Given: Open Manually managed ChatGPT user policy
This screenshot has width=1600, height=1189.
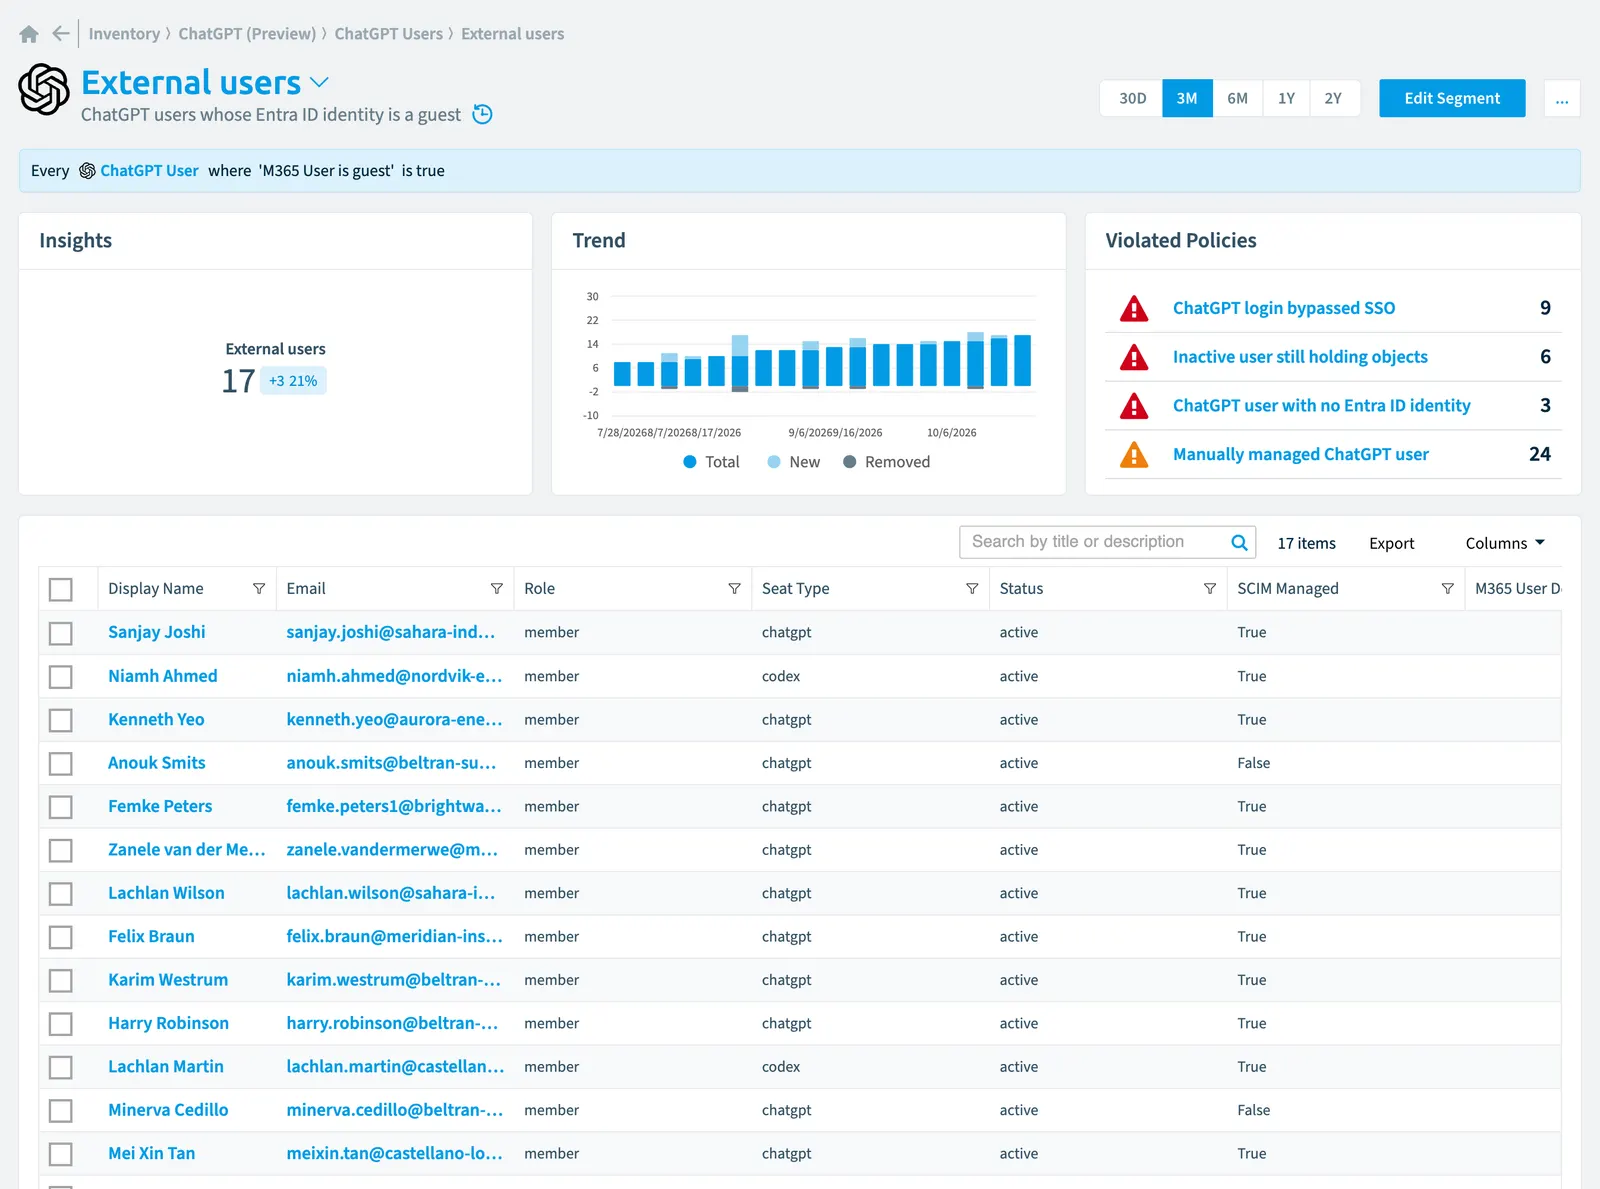Looking at the screenshot, I should [1300, 455].
